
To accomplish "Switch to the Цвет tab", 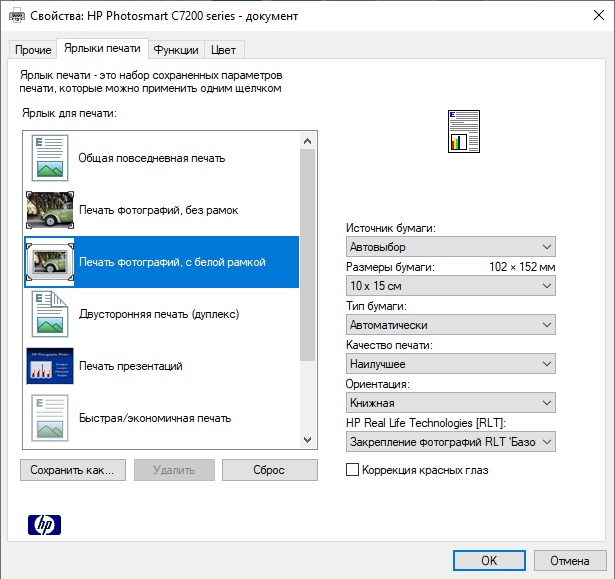I will (224, 50).
